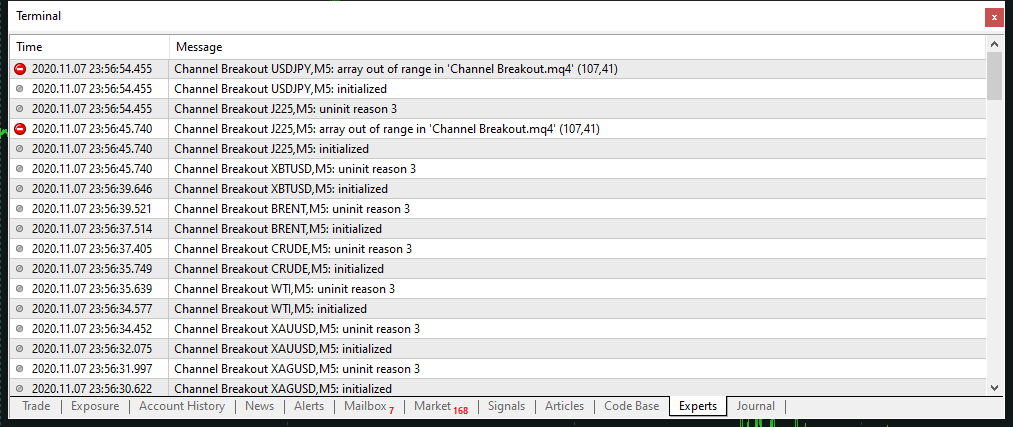Click gray info icon on WTI initialized row
Viewport: 1013px width, 427px height.
pyautogui.click(x=20, y=309)
